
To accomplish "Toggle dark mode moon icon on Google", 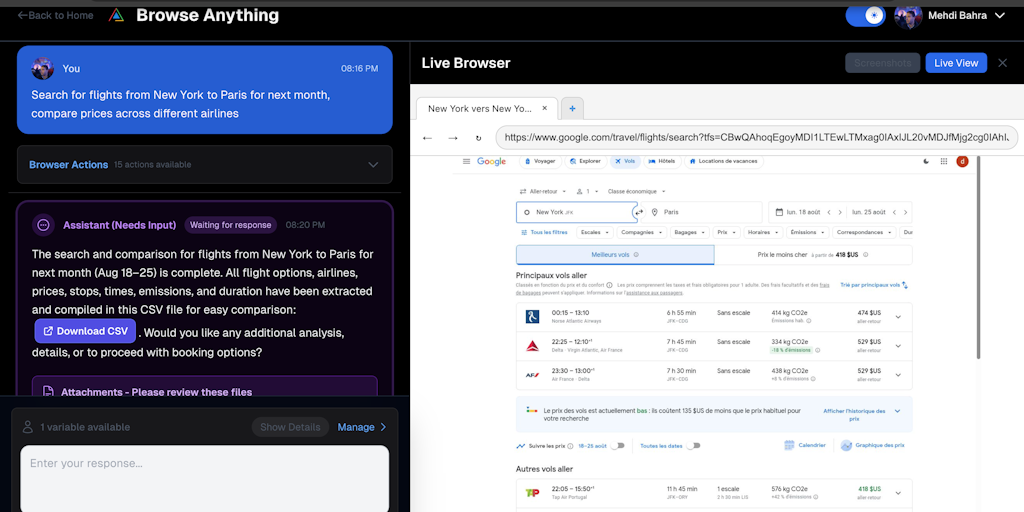I will 926,161.
